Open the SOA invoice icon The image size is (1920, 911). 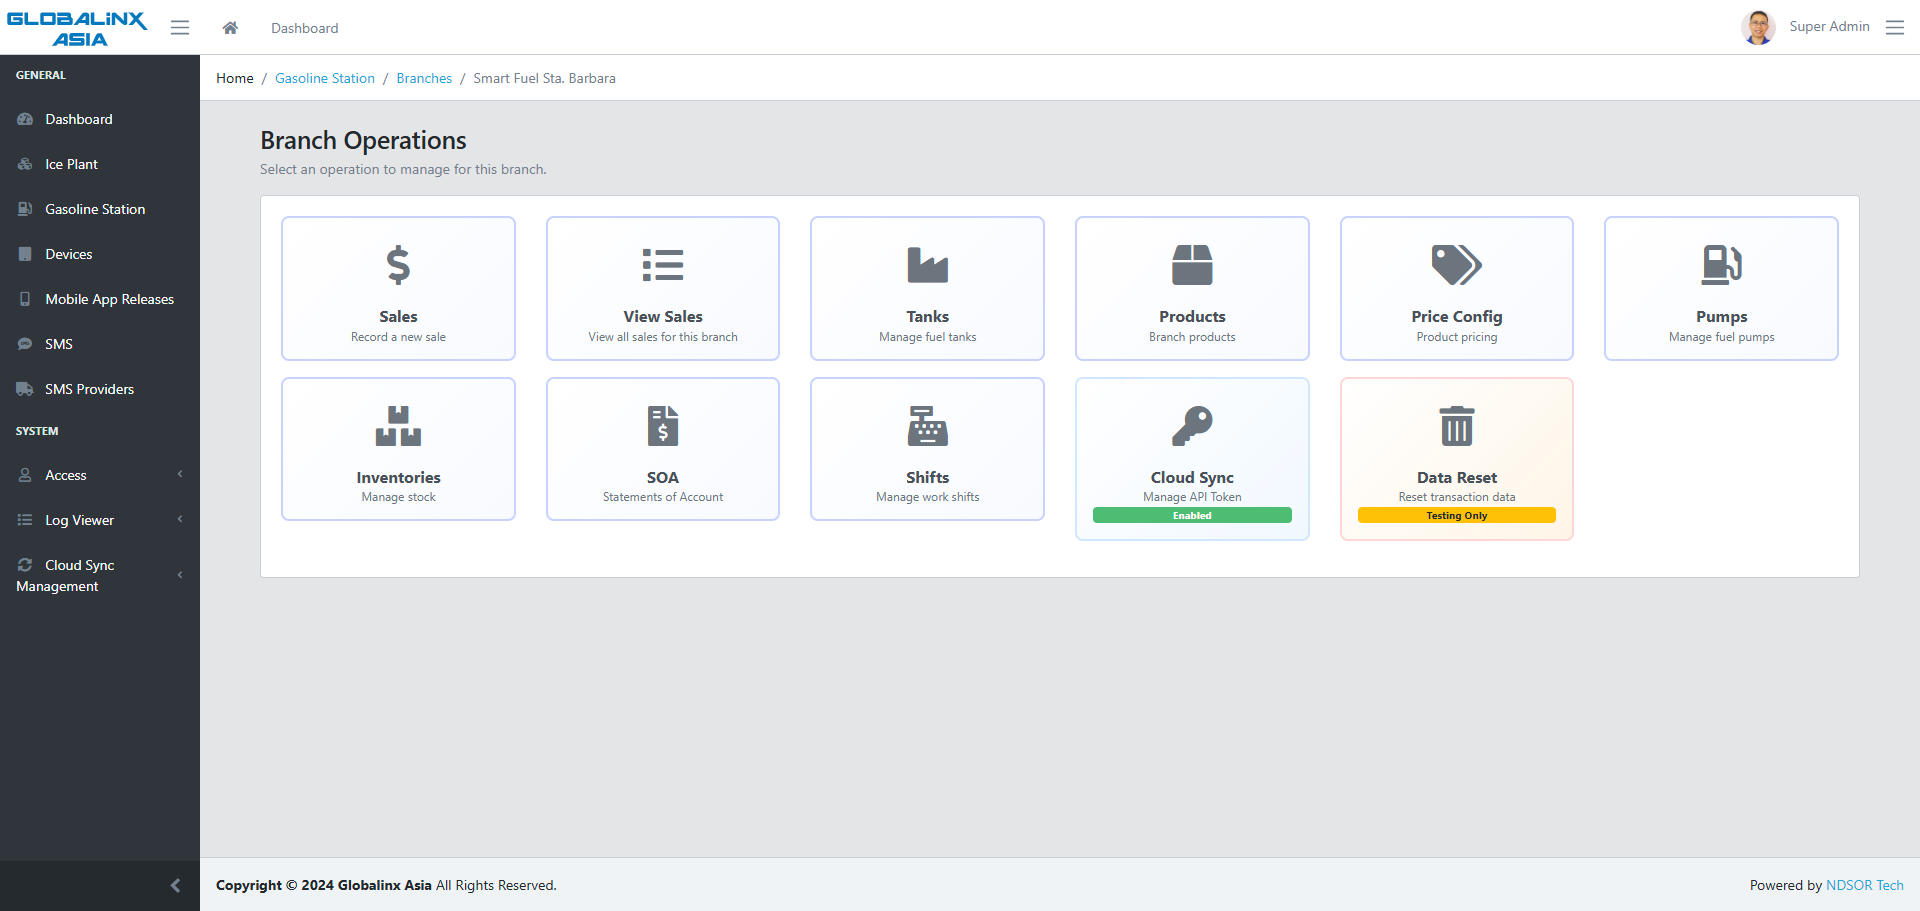coord(663,426)
